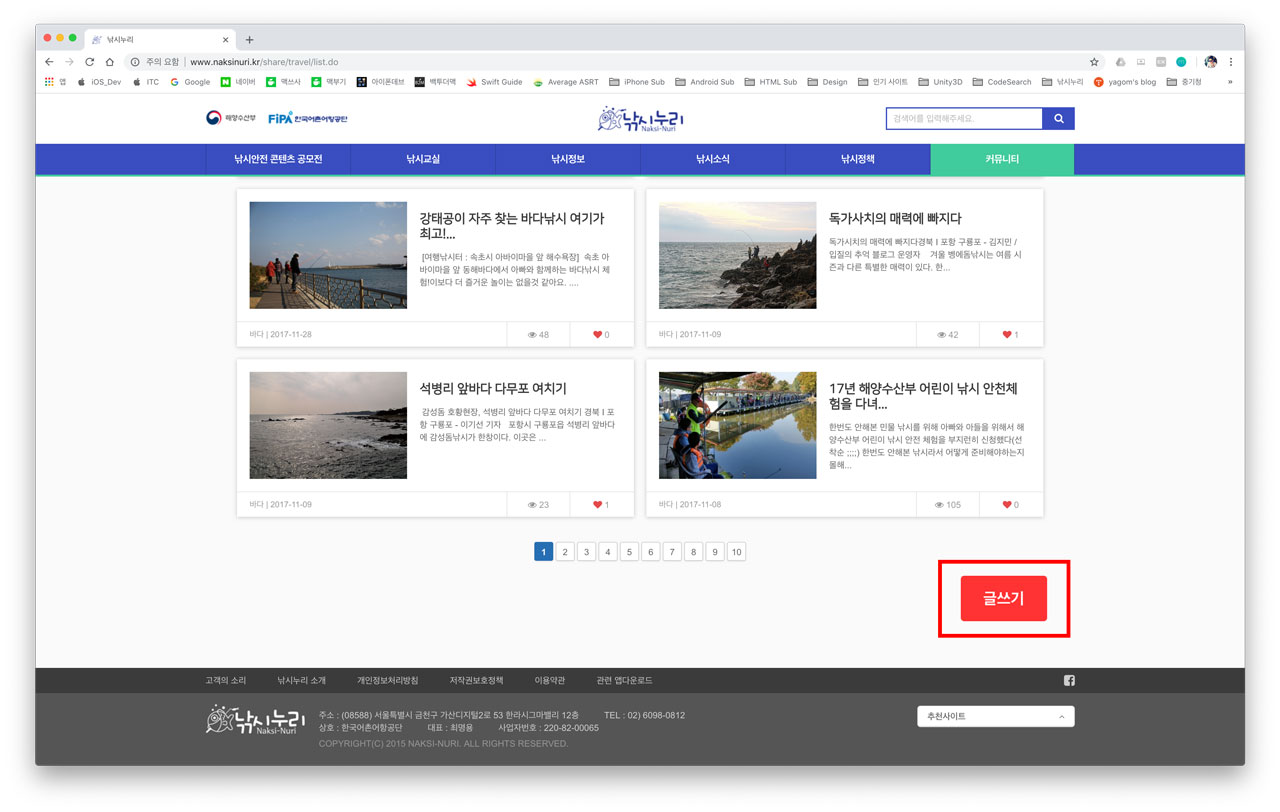
Task: Open the 이용약관 footer link
Action: pos(551,680)
